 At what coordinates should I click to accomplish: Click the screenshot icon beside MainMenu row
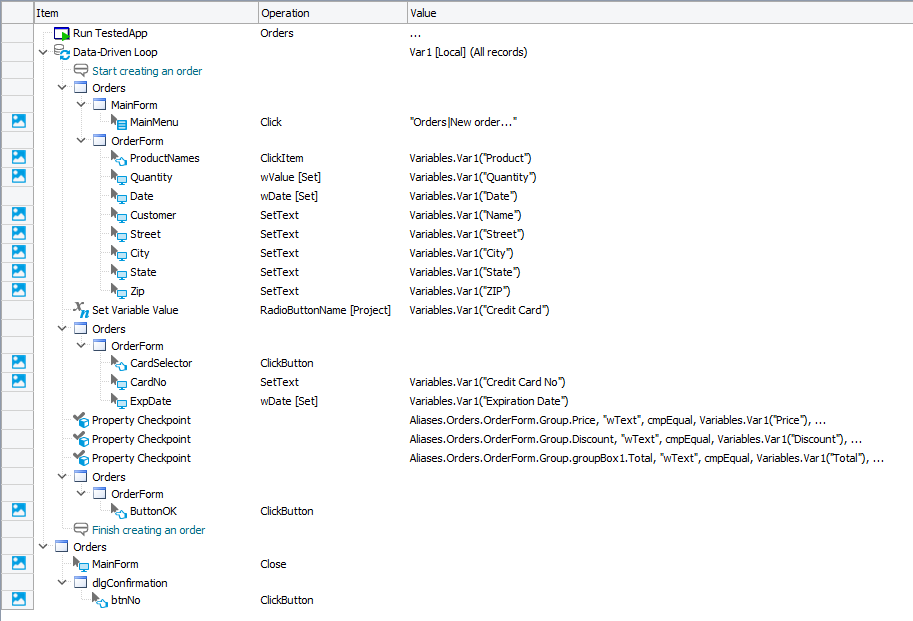[x=18, y=121]
